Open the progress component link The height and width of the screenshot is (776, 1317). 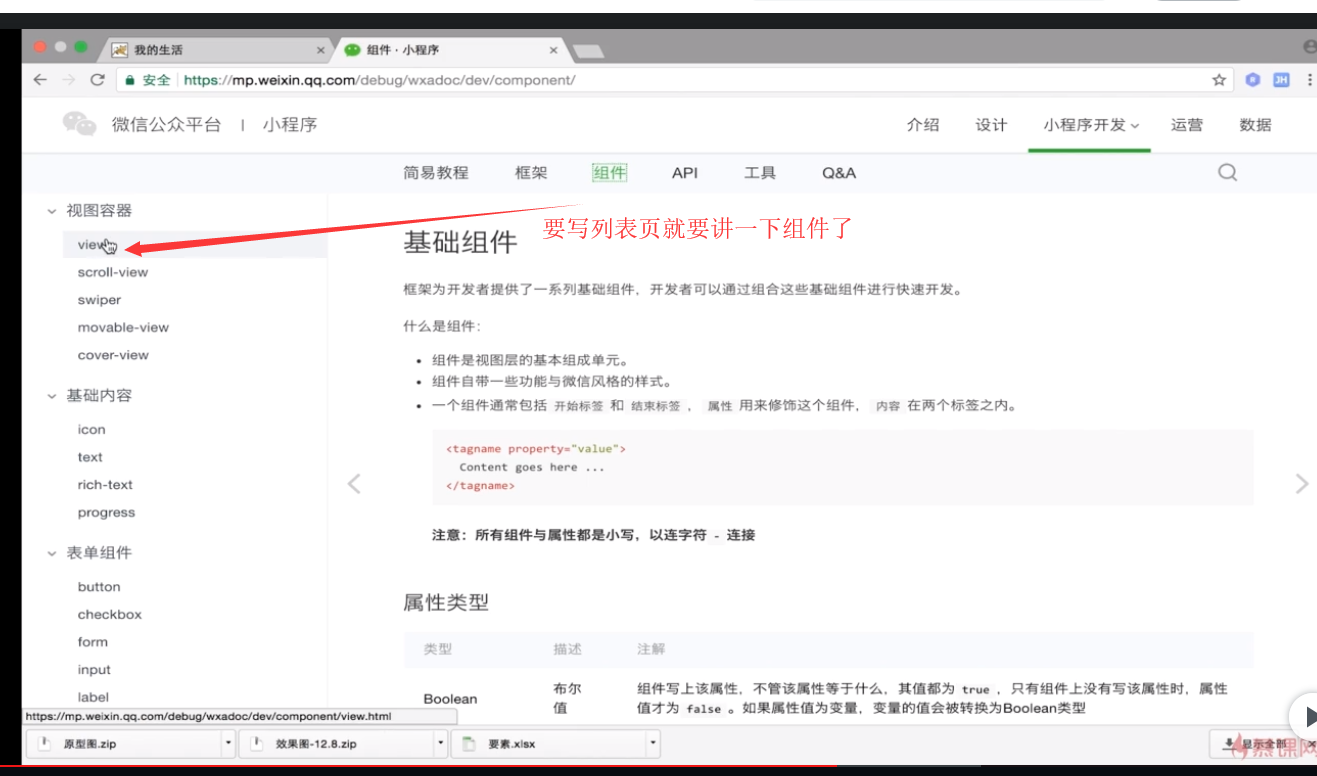(106, 513)
